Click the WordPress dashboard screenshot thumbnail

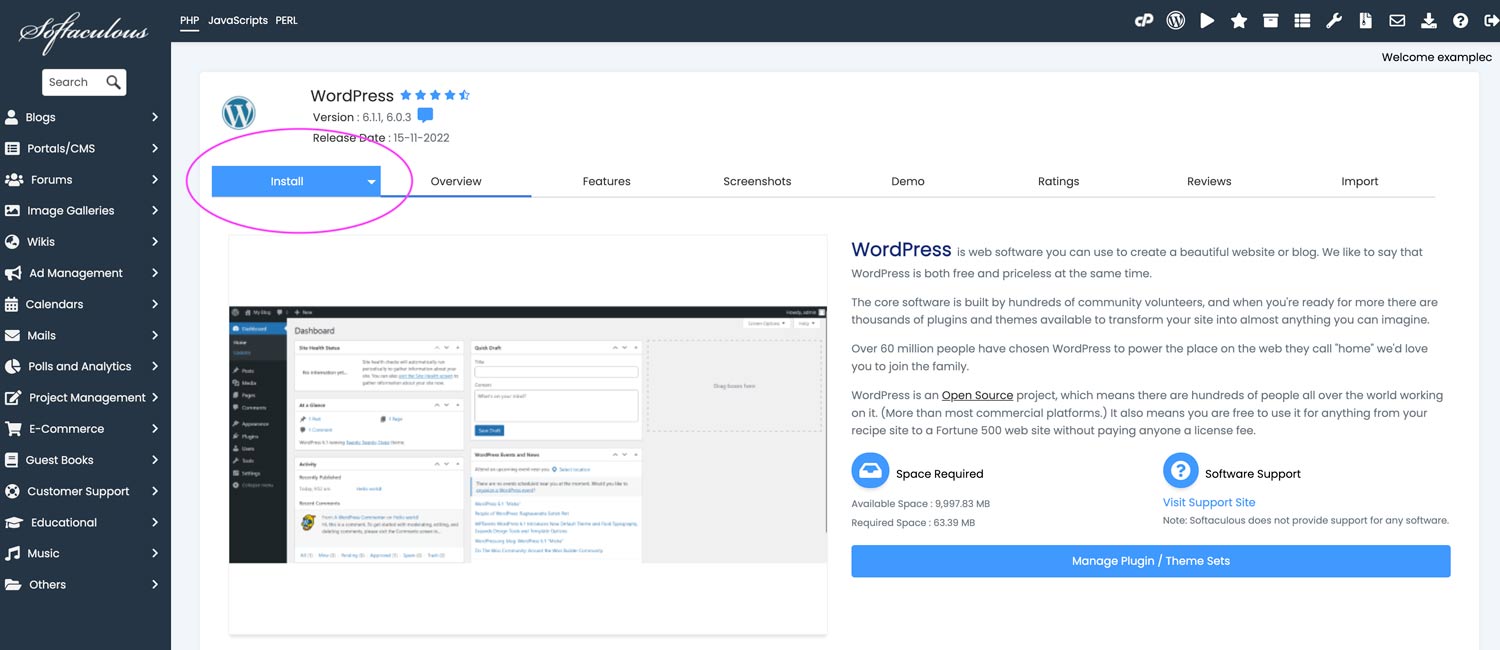[x=528, y=434]
